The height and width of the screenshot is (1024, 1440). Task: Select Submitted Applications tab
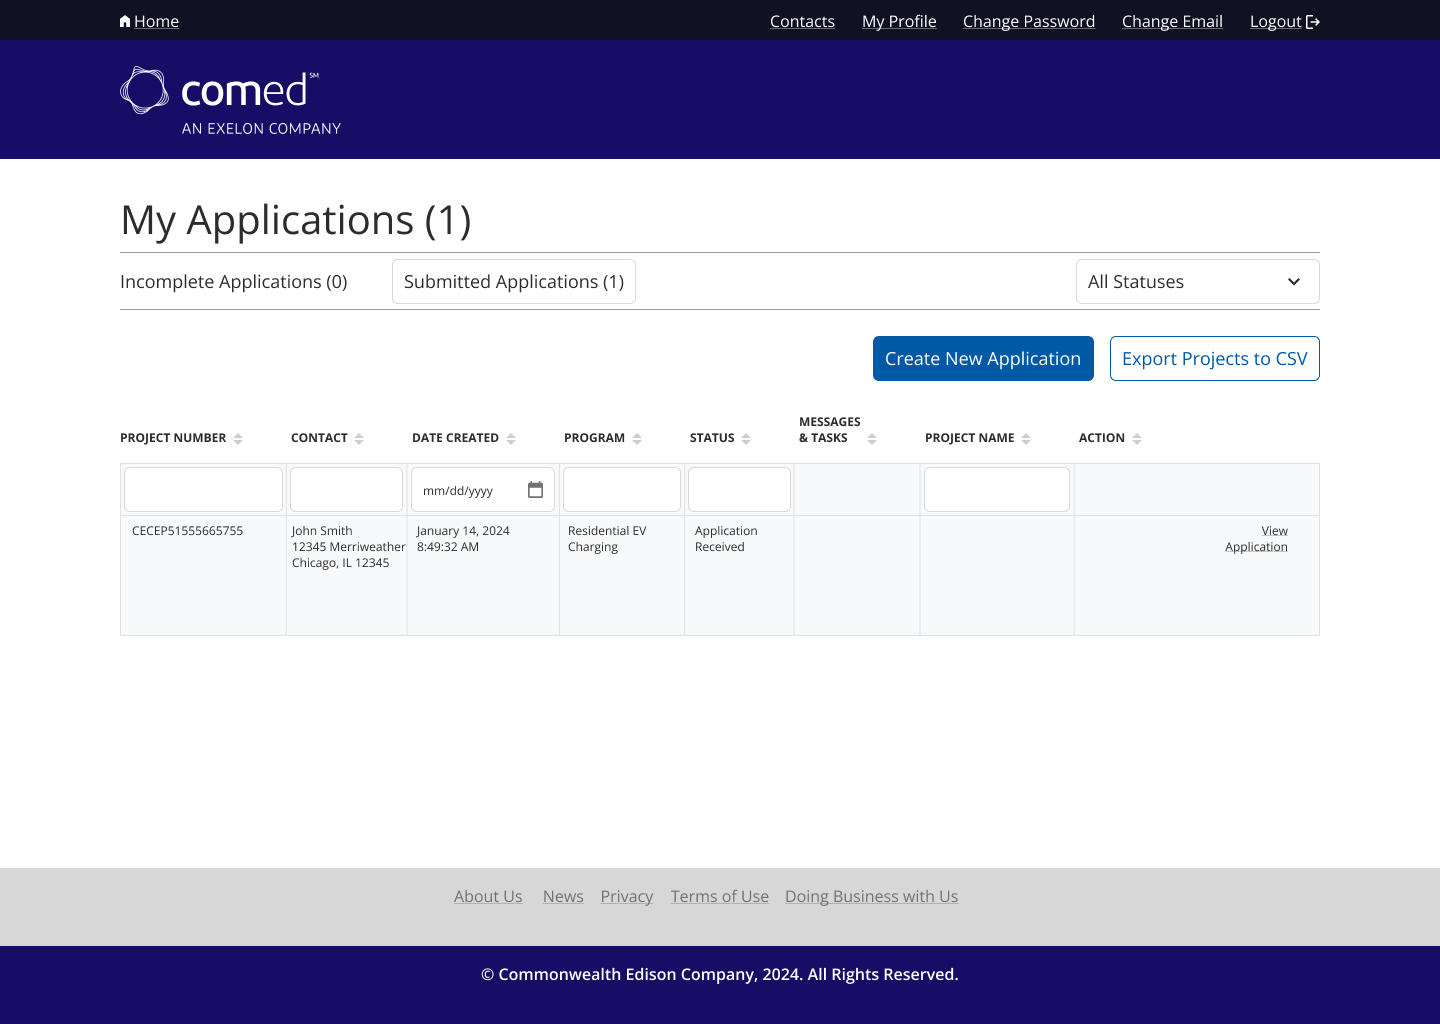click(514, 282)
